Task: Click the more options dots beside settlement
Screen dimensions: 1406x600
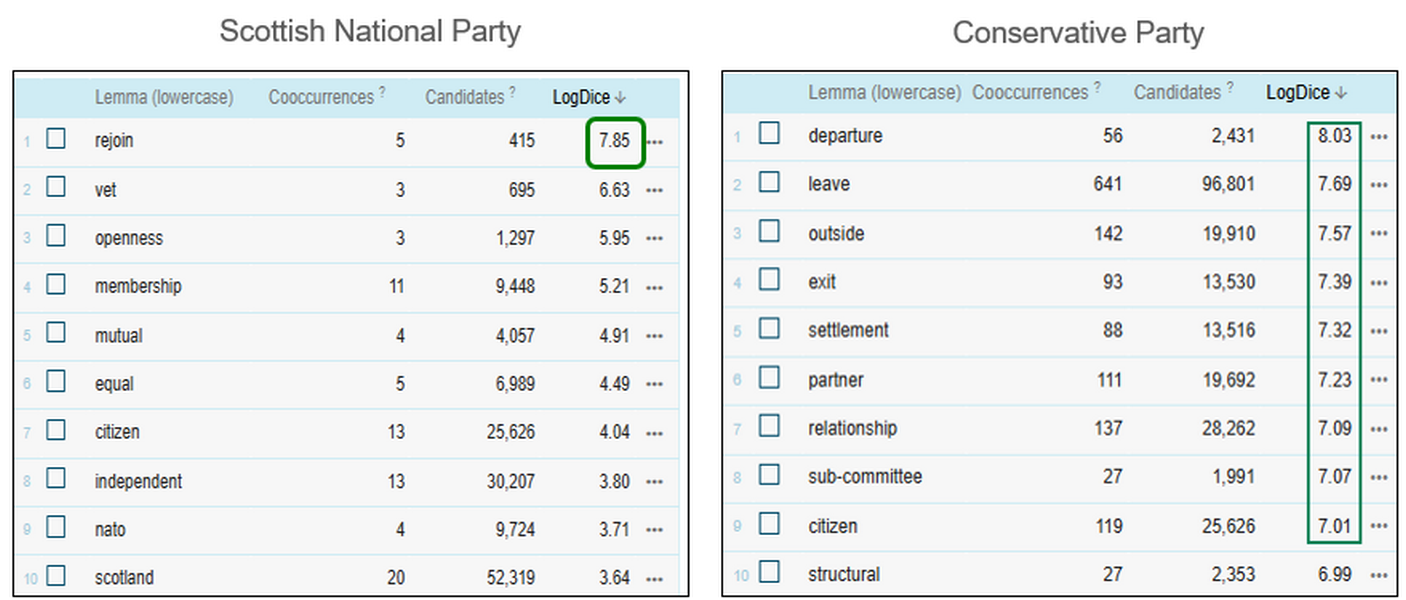Action: tap(1379, 332)
